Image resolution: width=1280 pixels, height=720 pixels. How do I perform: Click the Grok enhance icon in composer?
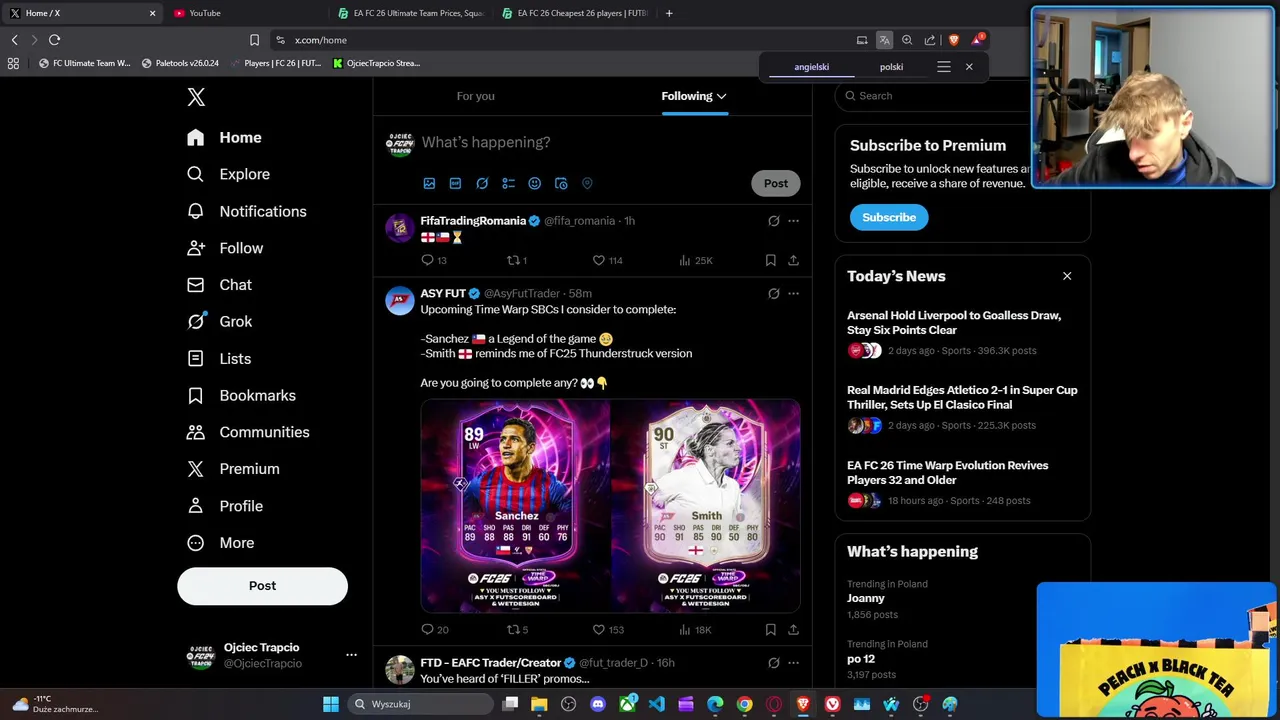[482, 183]
